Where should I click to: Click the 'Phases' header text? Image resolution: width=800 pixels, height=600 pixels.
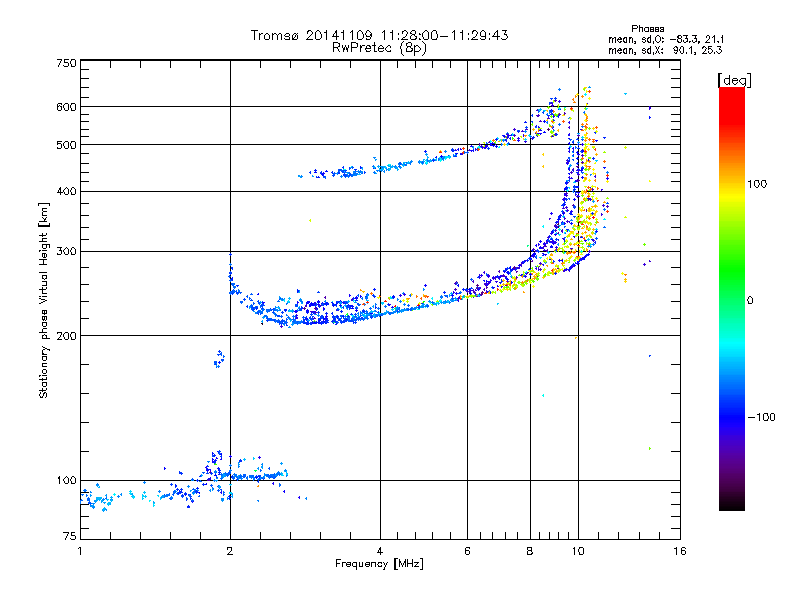647,29
